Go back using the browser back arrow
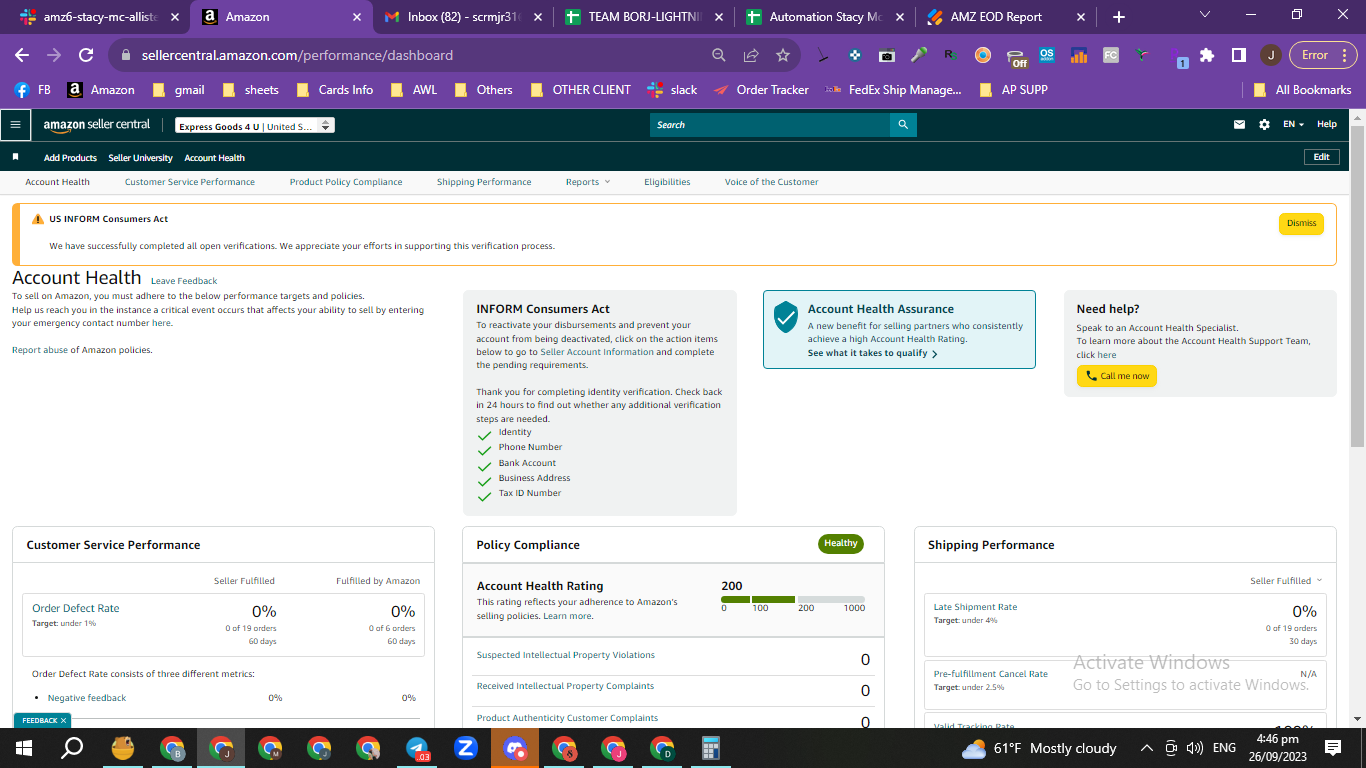 [22, 55]
